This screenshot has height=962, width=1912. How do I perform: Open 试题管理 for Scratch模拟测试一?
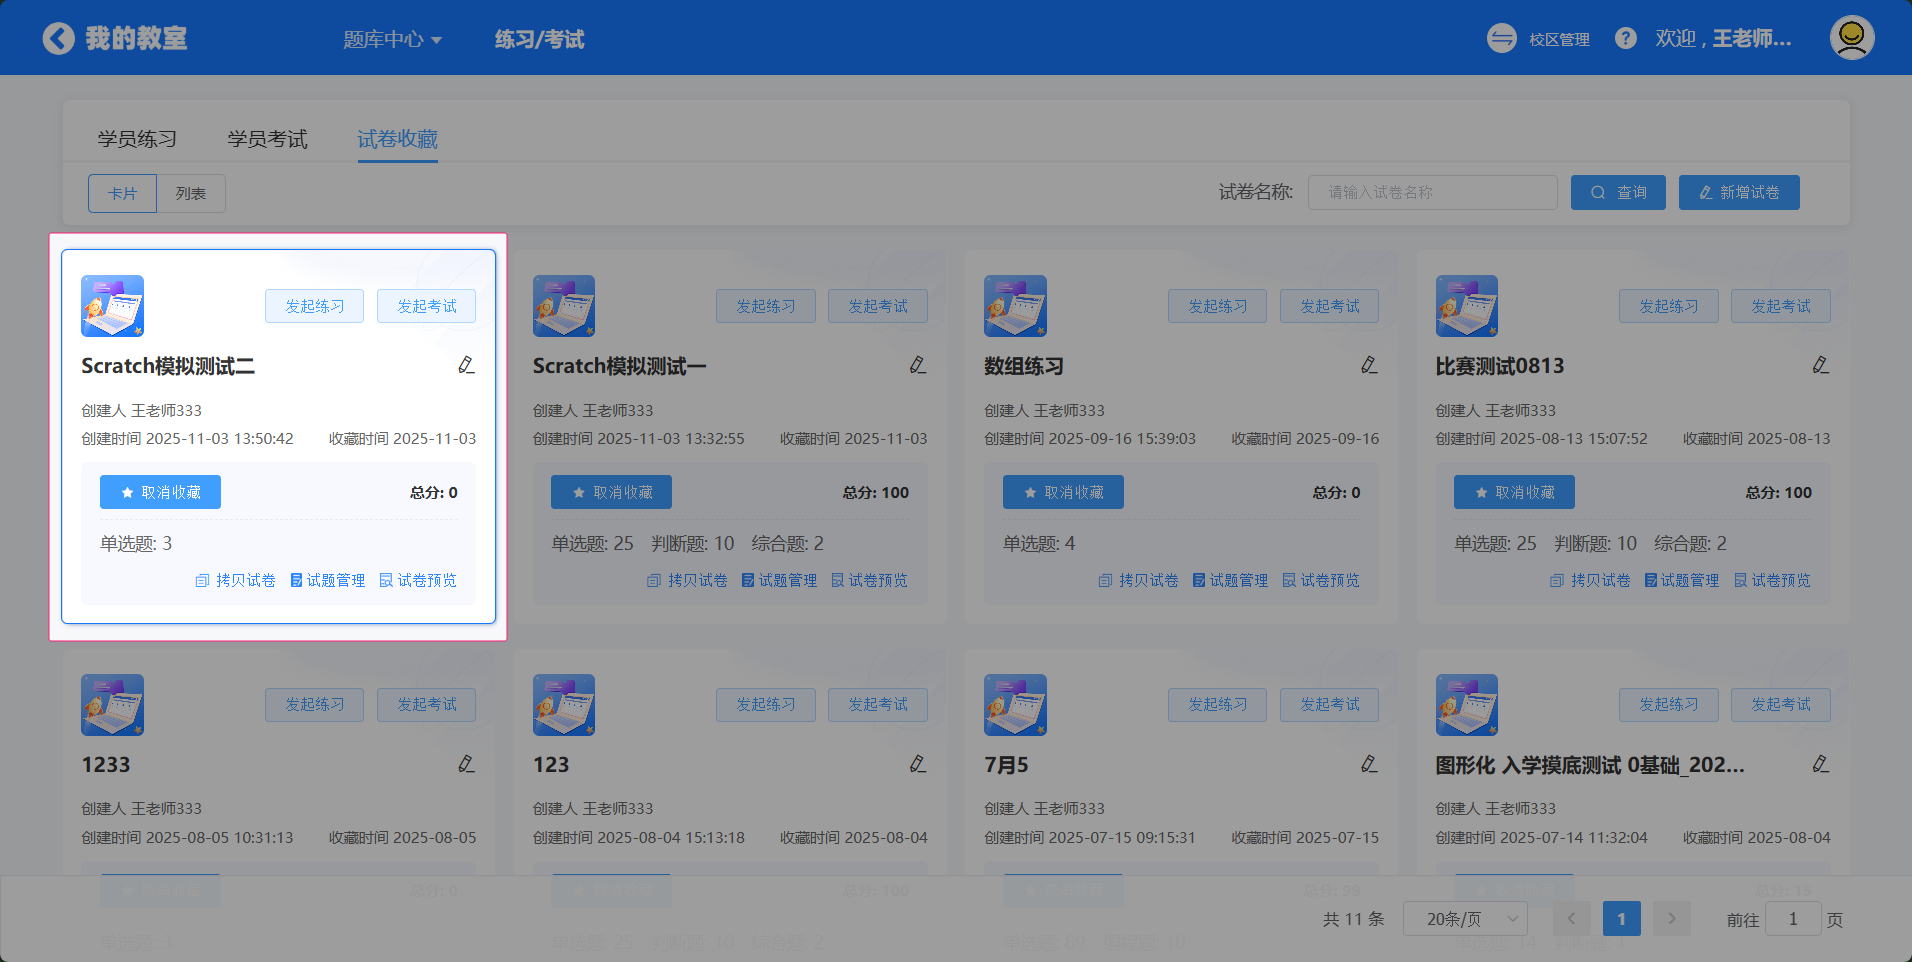tap(779, 580)
